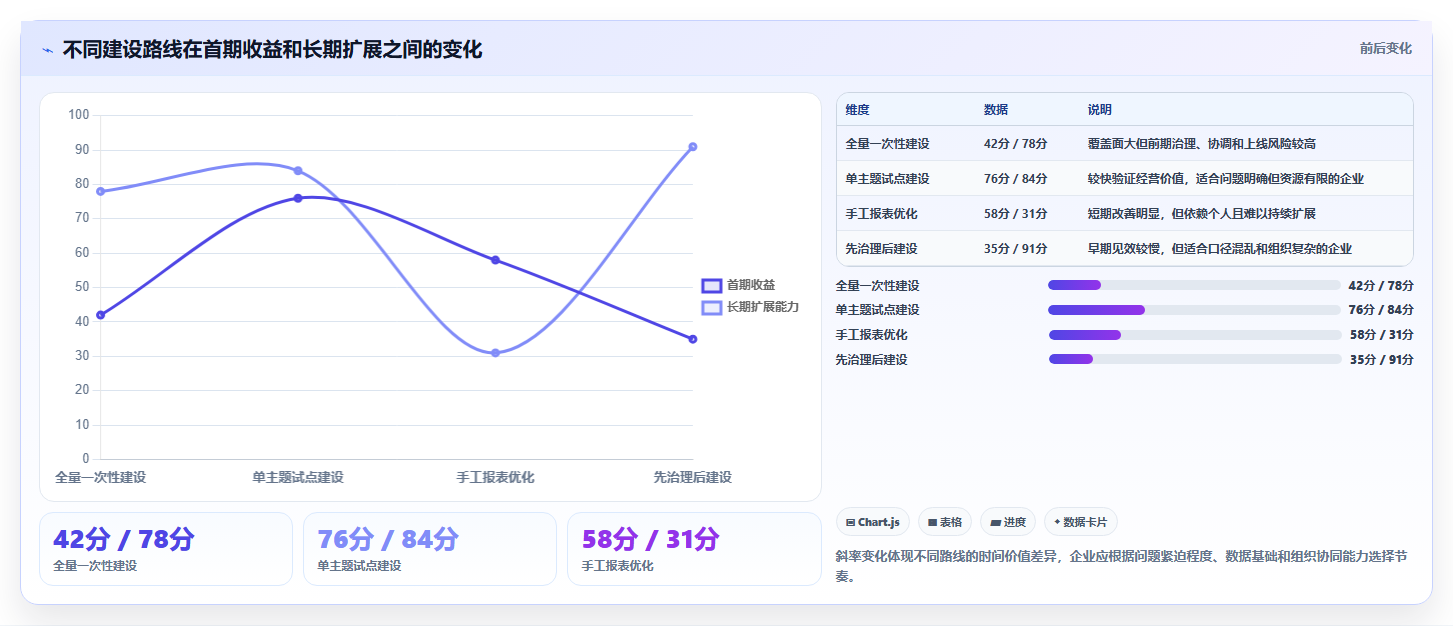Select the 表格 tag chip
The width and height of the screenshot is (1453, 626).
pos(944,522)
